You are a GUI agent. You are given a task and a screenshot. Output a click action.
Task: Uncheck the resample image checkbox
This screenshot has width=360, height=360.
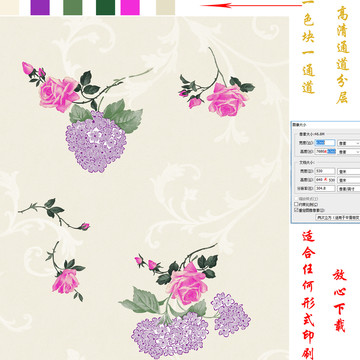[x=296, y=210]
